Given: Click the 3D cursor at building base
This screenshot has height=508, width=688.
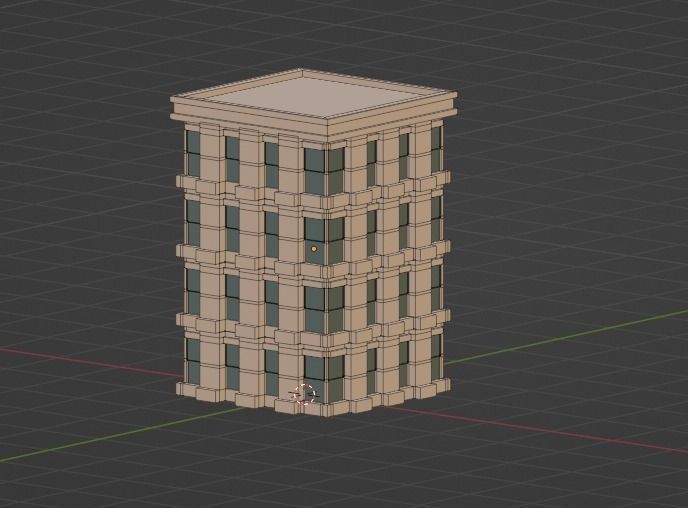Looking at the screenshot, I should (305, 394).
